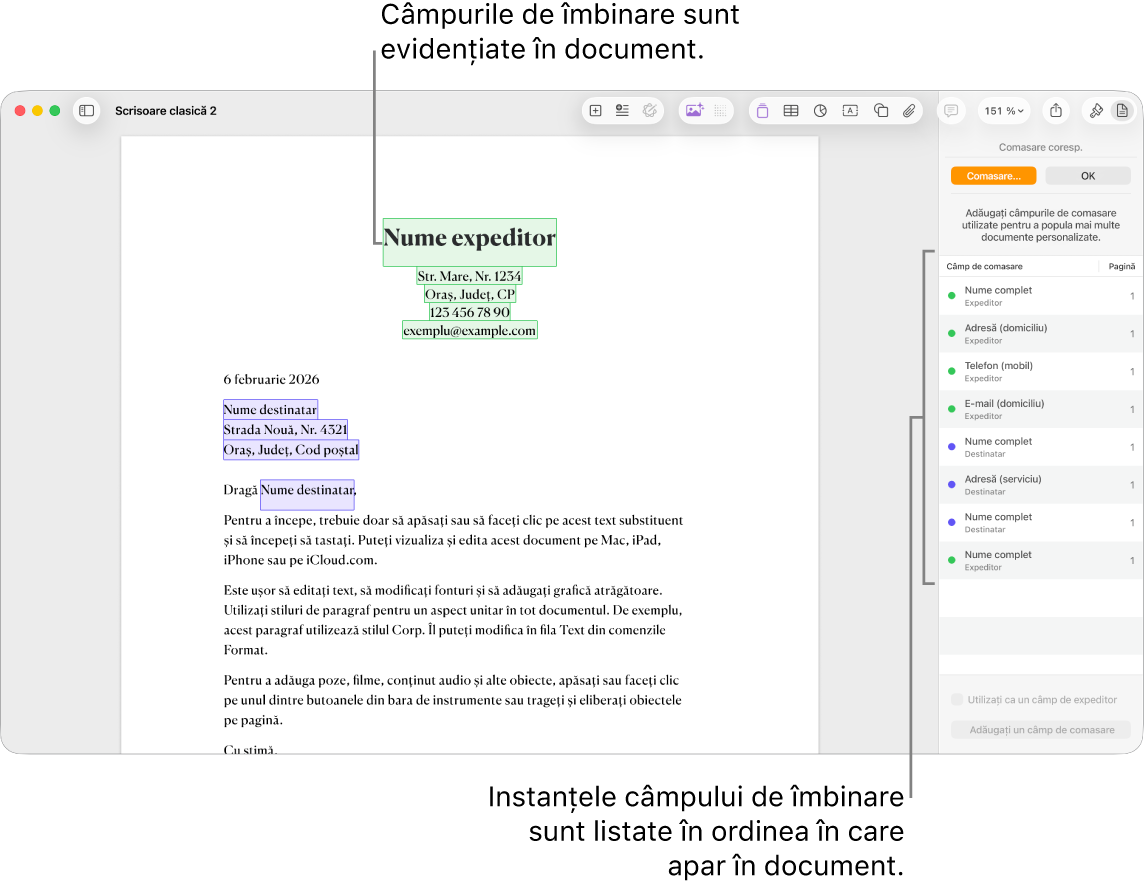1144x886 pixels.
Task: Click the Comasare... button
Action: (x=993, y=176)
